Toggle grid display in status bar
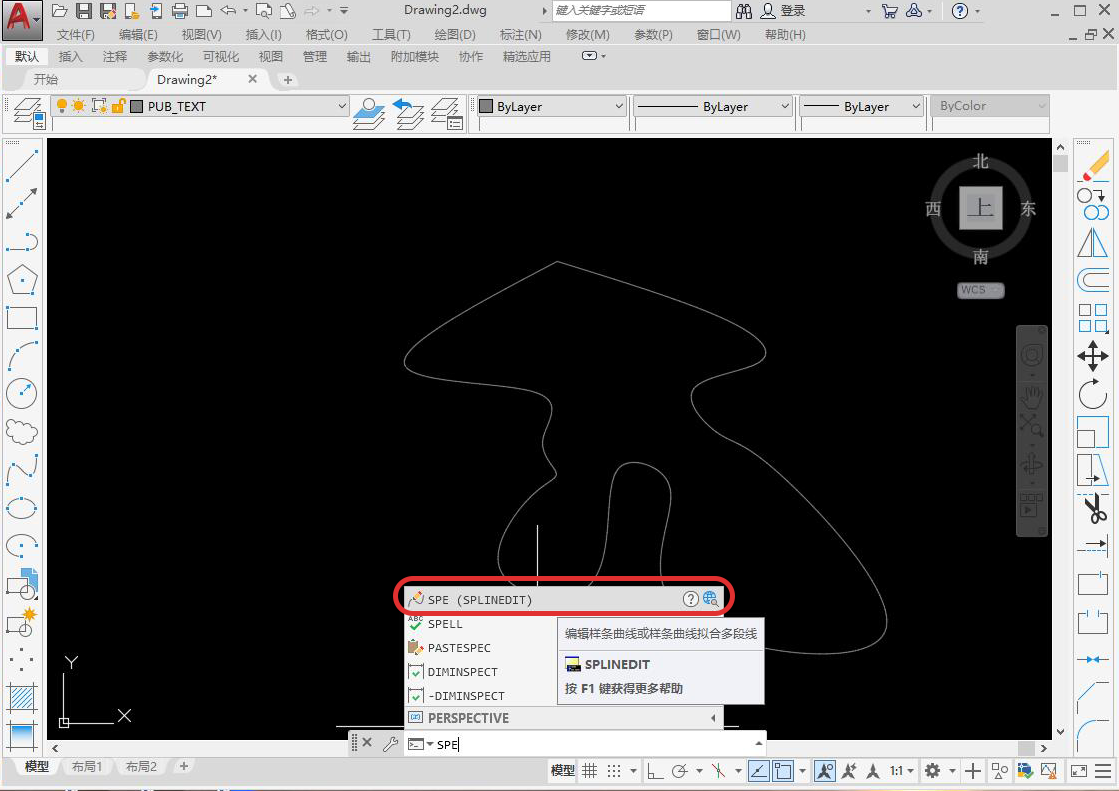 [589, 770]
